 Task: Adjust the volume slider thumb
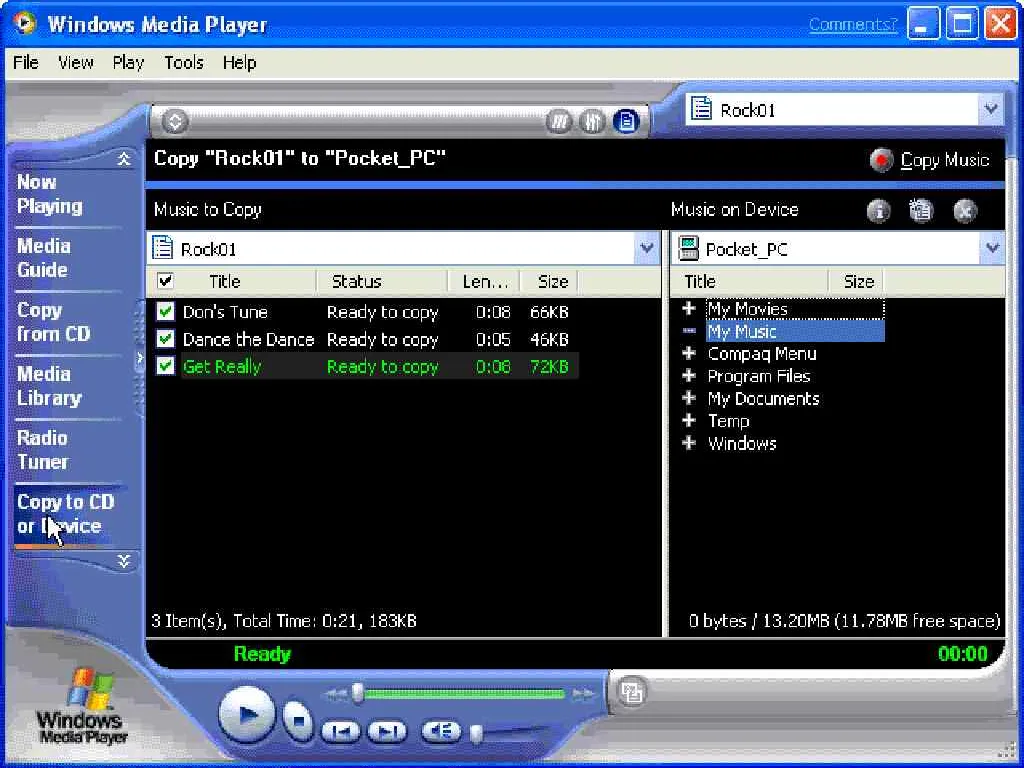477,734
